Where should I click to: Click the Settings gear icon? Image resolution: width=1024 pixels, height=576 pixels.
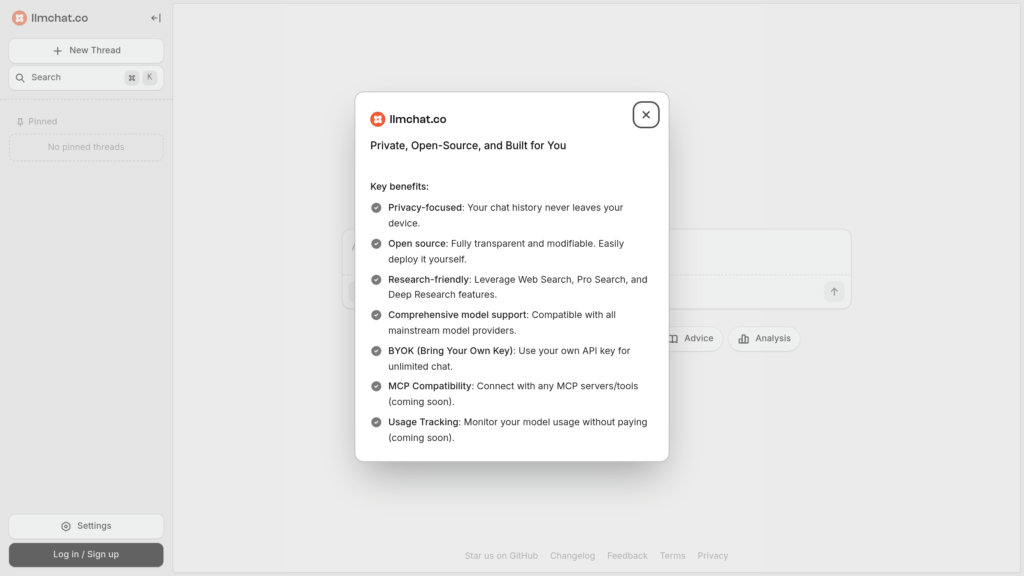(66, 526)
